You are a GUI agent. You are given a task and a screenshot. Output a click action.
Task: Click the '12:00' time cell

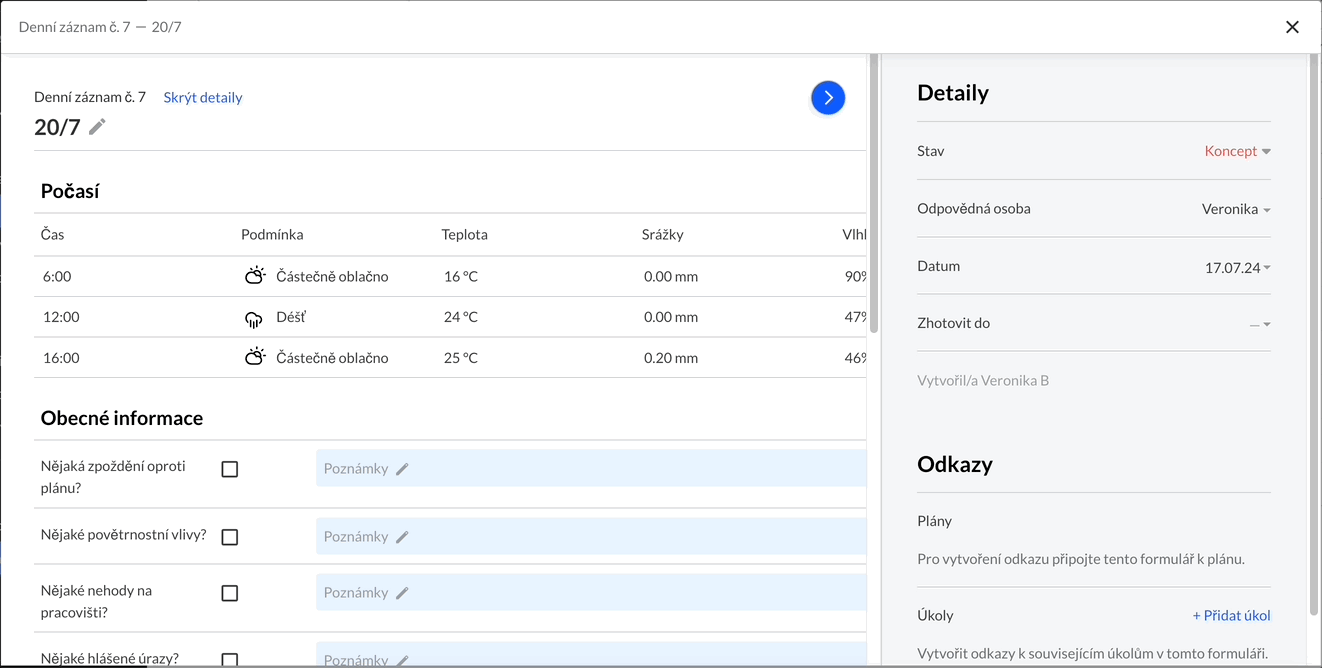[x=61, y=317]
